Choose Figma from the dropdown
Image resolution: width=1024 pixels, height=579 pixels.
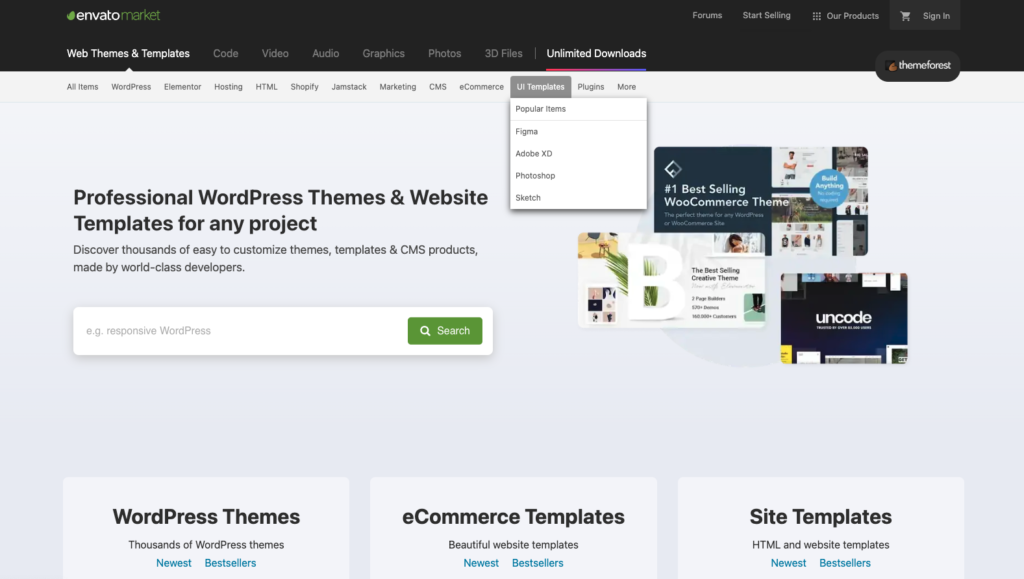(578, 132)
